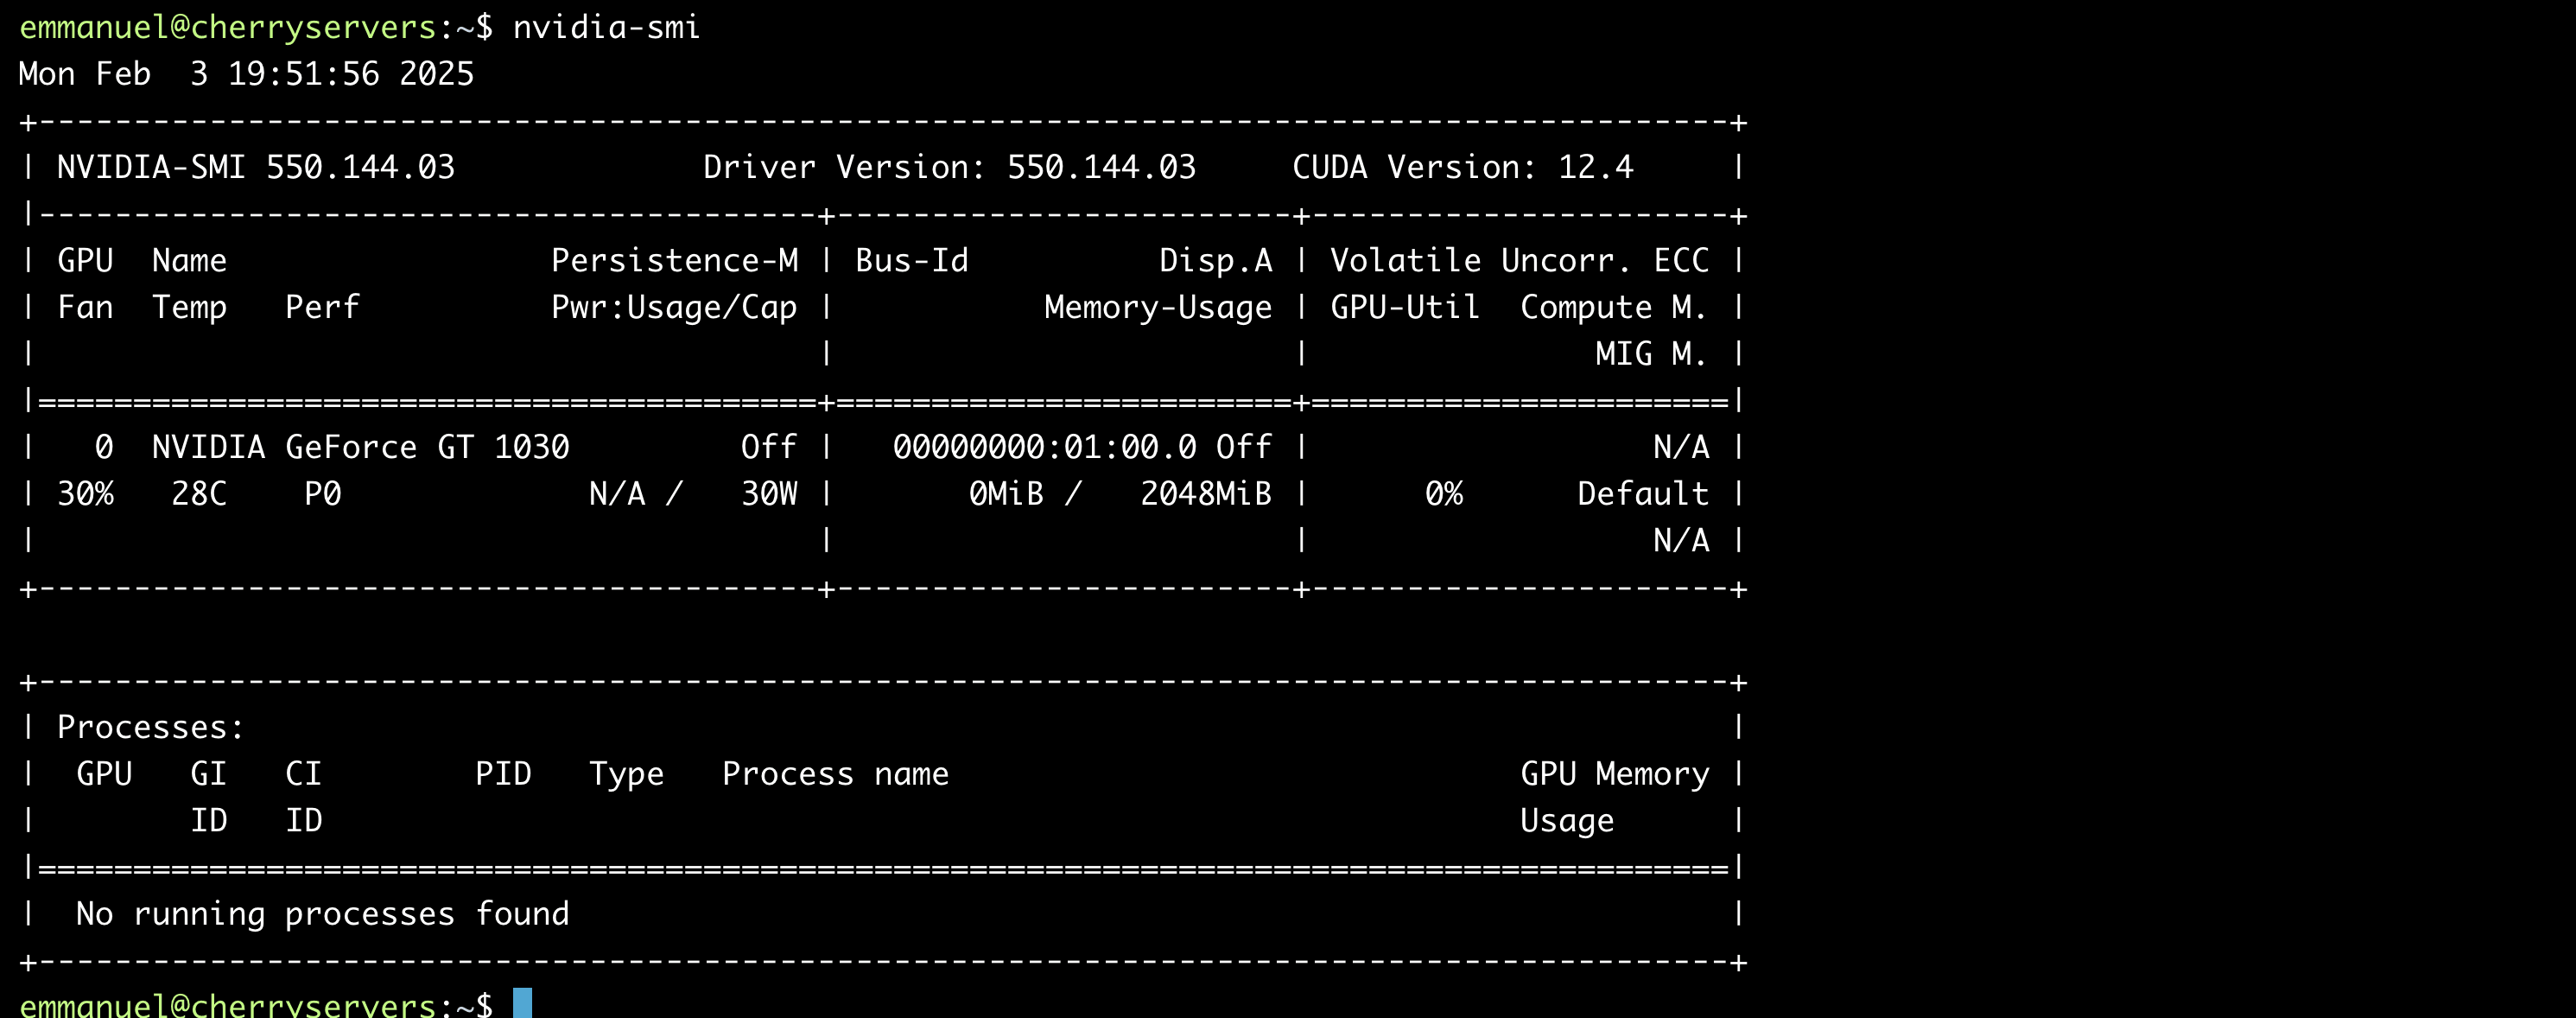Click the P0 performance state value
The width and height of the screenshot is (2576, 1018).
click(323, 494)
